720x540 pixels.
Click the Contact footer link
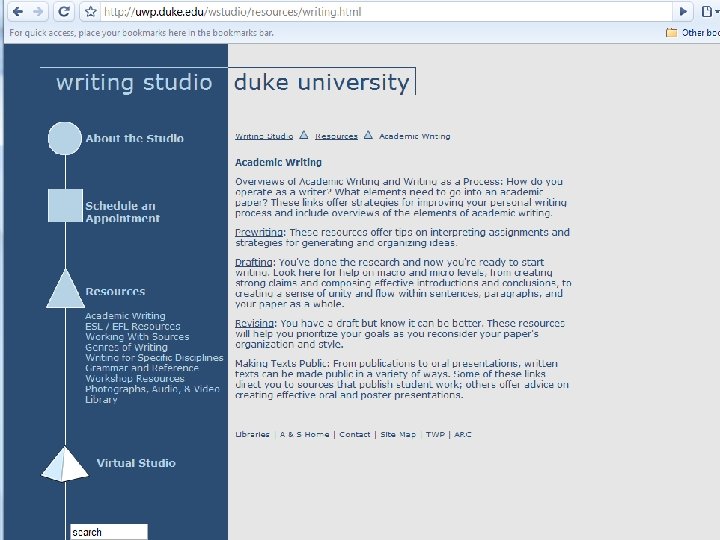tap(354, 434)
